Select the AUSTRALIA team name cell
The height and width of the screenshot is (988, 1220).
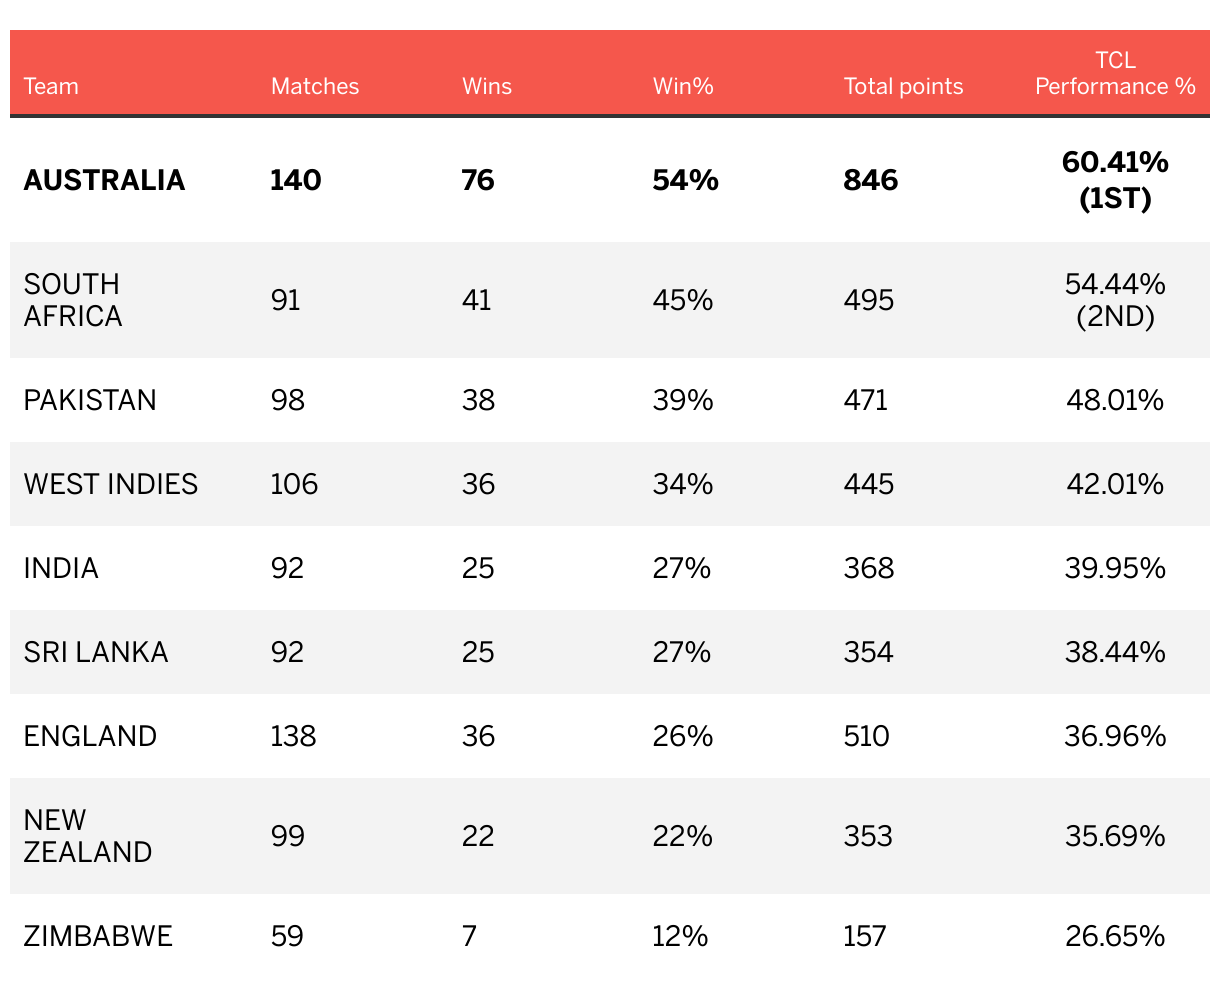[104, 180]
